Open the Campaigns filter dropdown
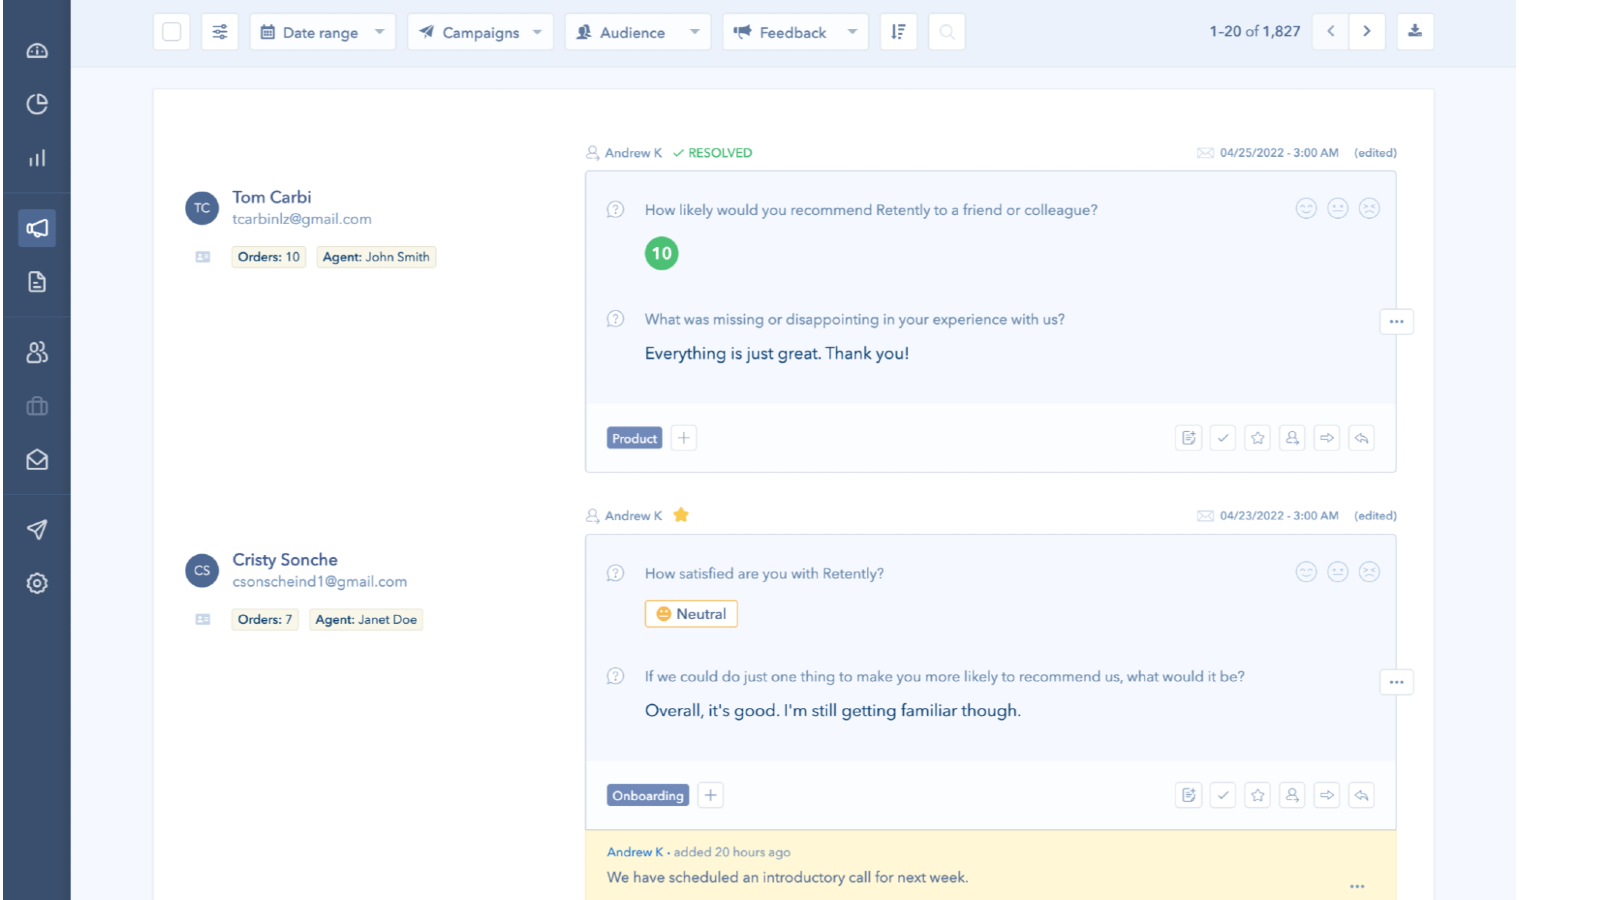1600x900 pixels. (480, 32)
